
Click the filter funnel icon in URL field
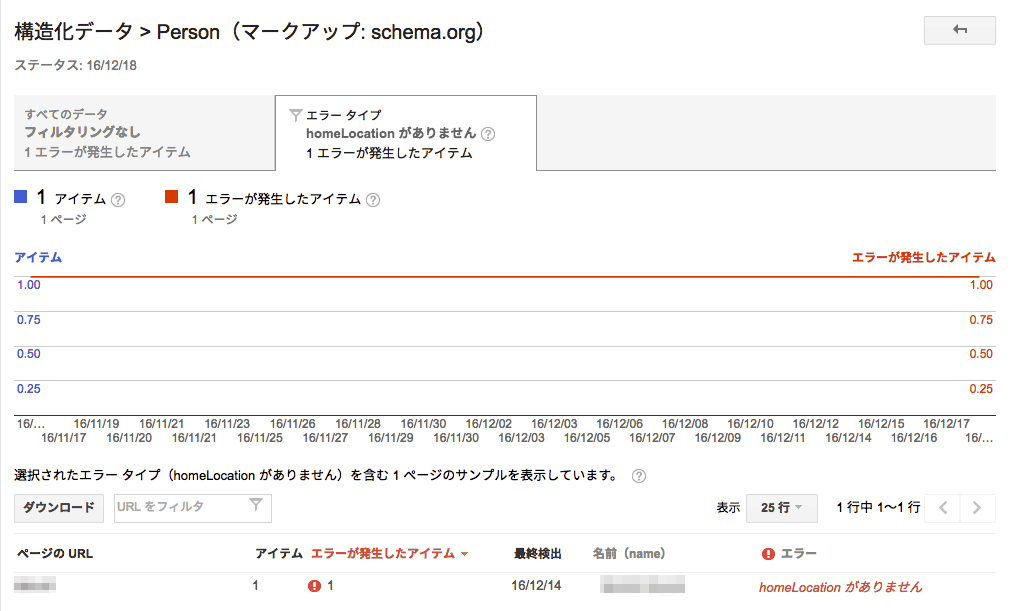point(256,506)
